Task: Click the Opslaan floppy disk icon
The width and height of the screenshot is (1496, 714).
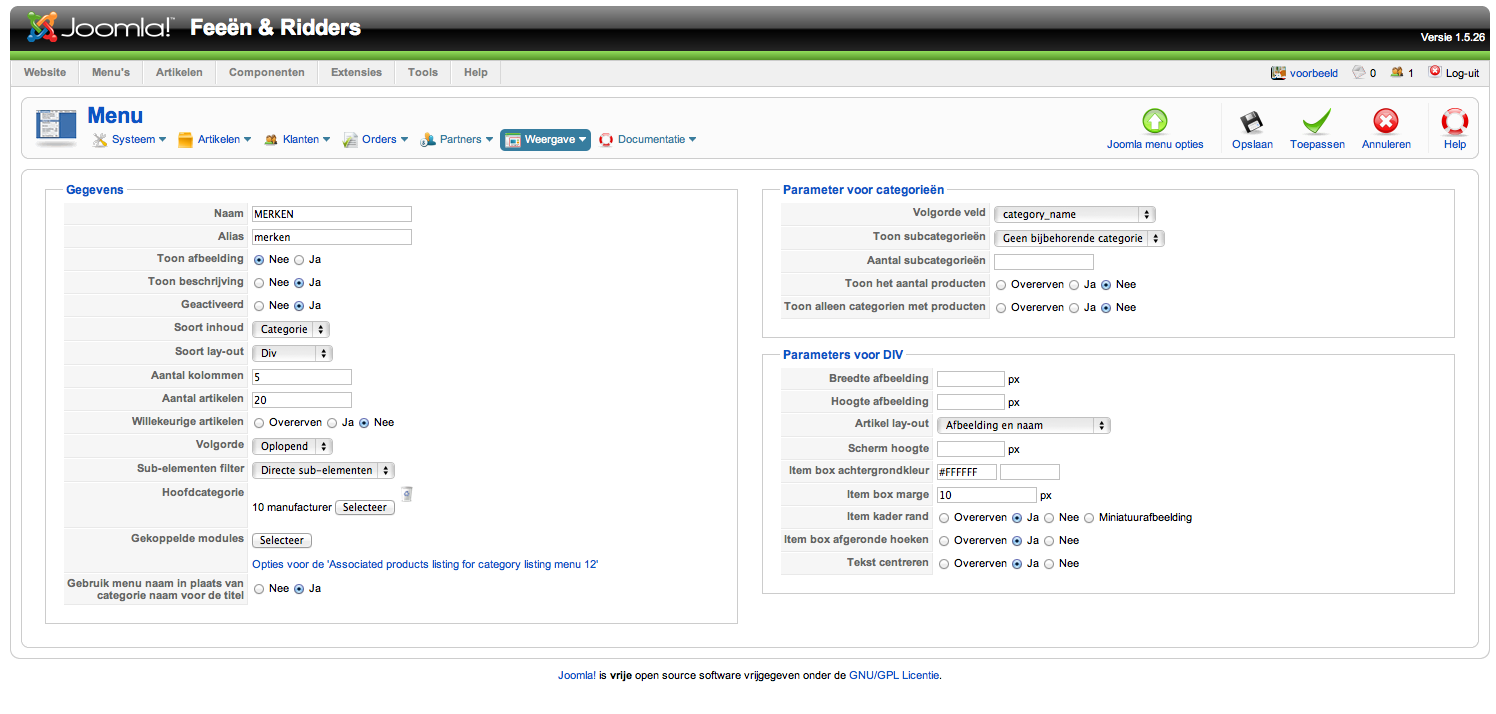Action: [1252, 122]
